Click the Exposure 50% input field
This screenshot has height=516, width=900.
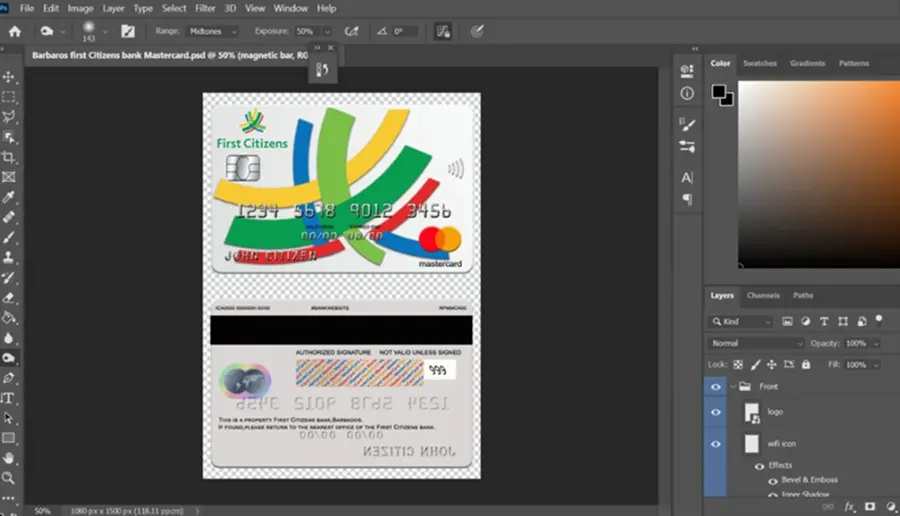point(308,32)
